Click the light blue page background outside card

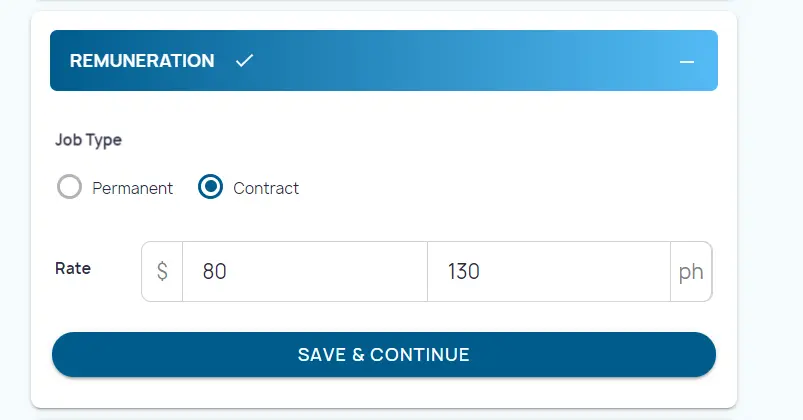tap(770, 200)
